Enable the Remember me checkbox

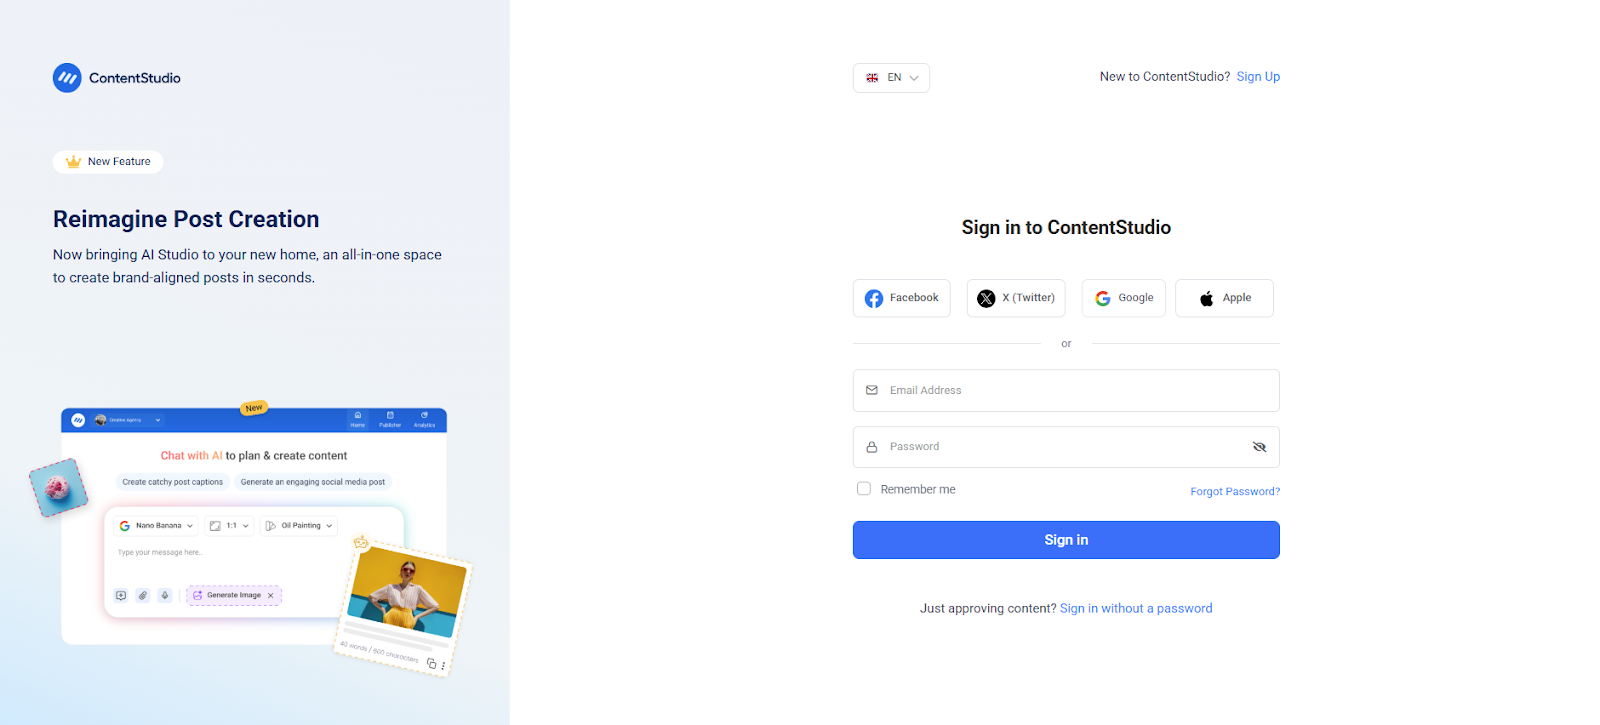(863, 488)
